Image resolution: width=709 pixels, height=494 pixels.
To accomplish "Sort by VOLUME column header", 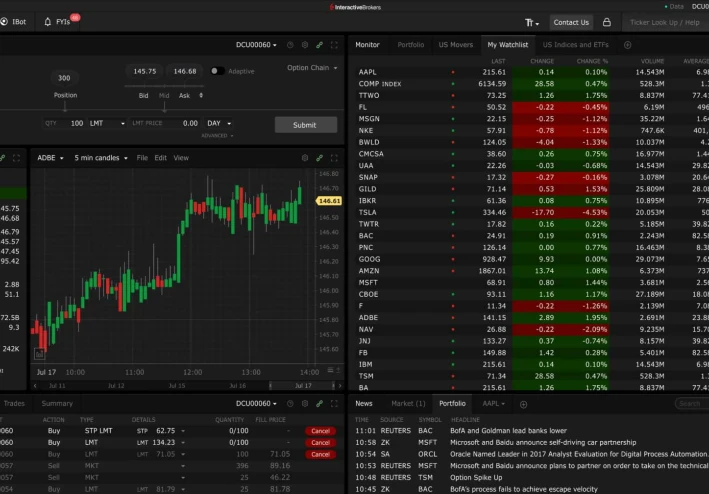I will pyautogui.click(x=652, y=61).
